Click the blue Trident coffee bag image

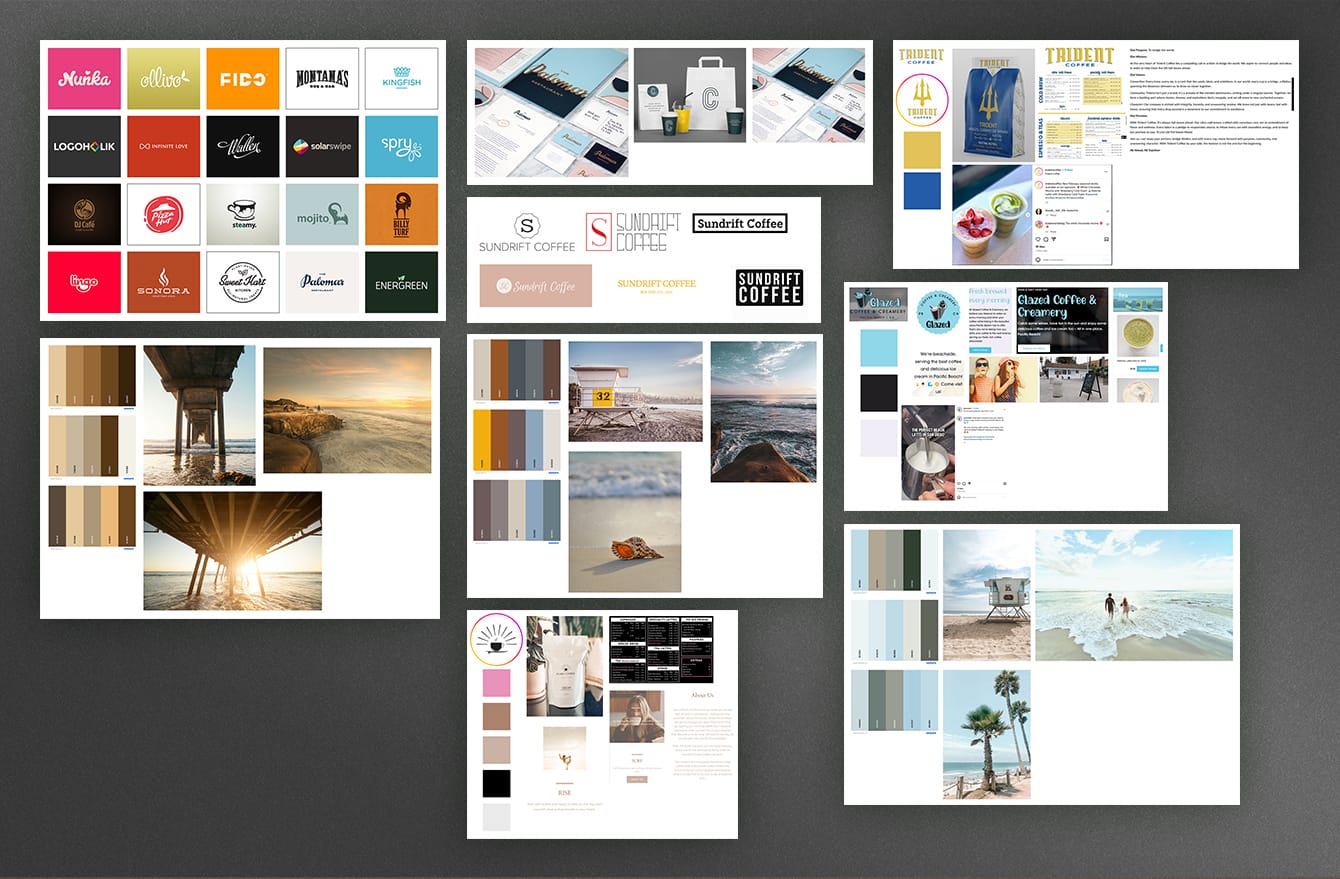(993, 105)
